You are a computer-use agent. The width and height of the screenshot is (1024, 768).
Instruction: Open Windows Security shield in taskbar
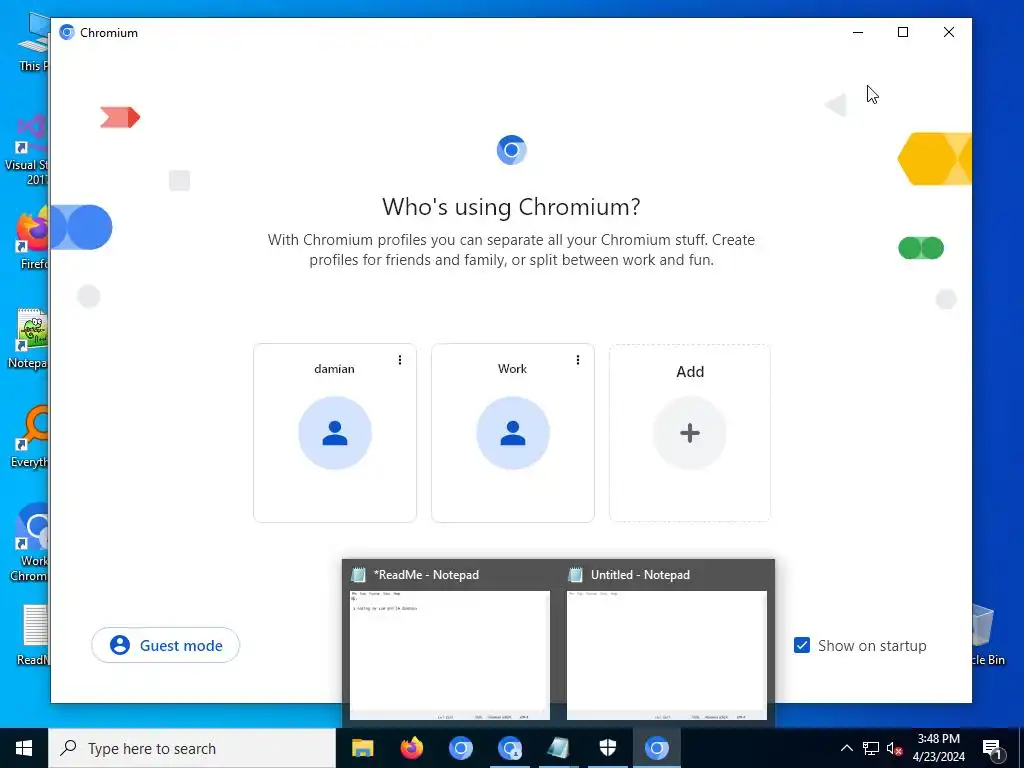(607, 748)
